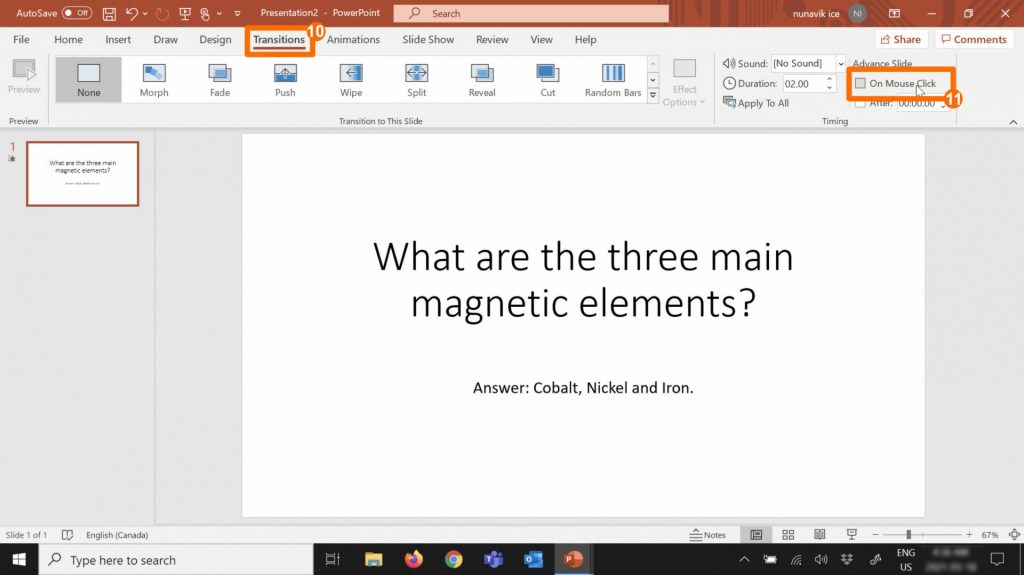Viewport: 1024px width, 575px height.
Task: Toggle the AutoSave switch
Action: tap(77, 14)
